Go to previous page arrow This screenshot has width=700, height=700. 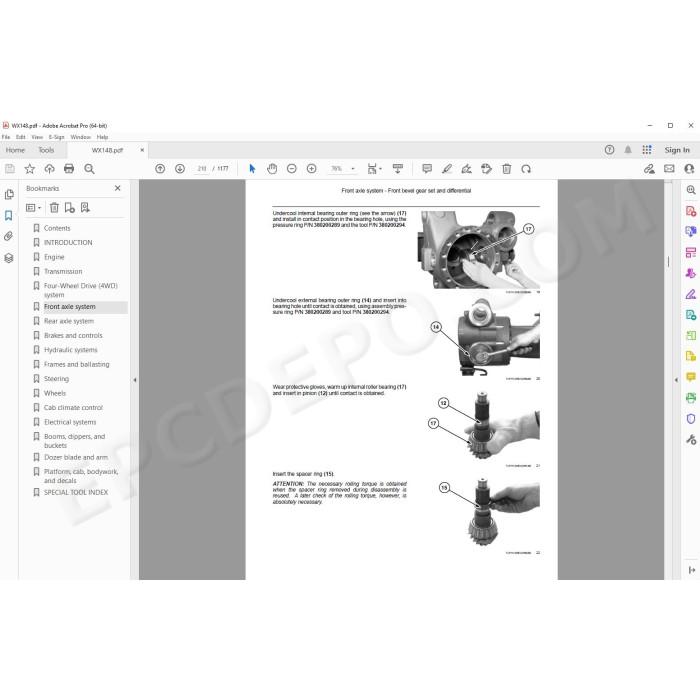point(160,169)
